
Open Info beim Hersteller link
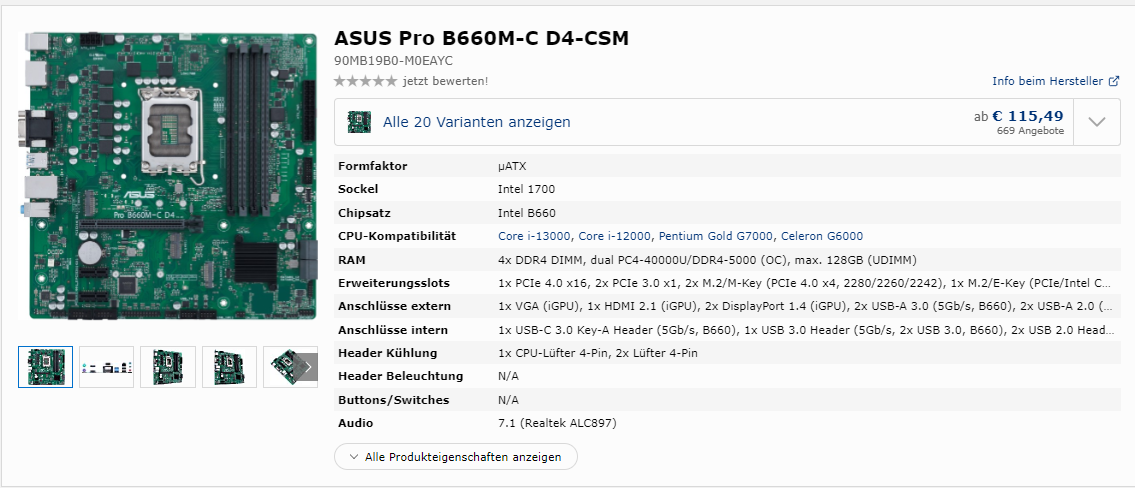coord(1047,81)
